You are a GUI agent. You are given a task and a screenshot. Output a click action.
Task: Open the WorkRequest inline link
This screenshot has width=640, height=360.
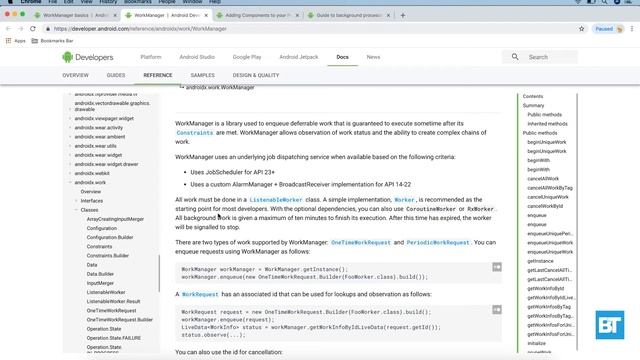(x=200, y=294)
